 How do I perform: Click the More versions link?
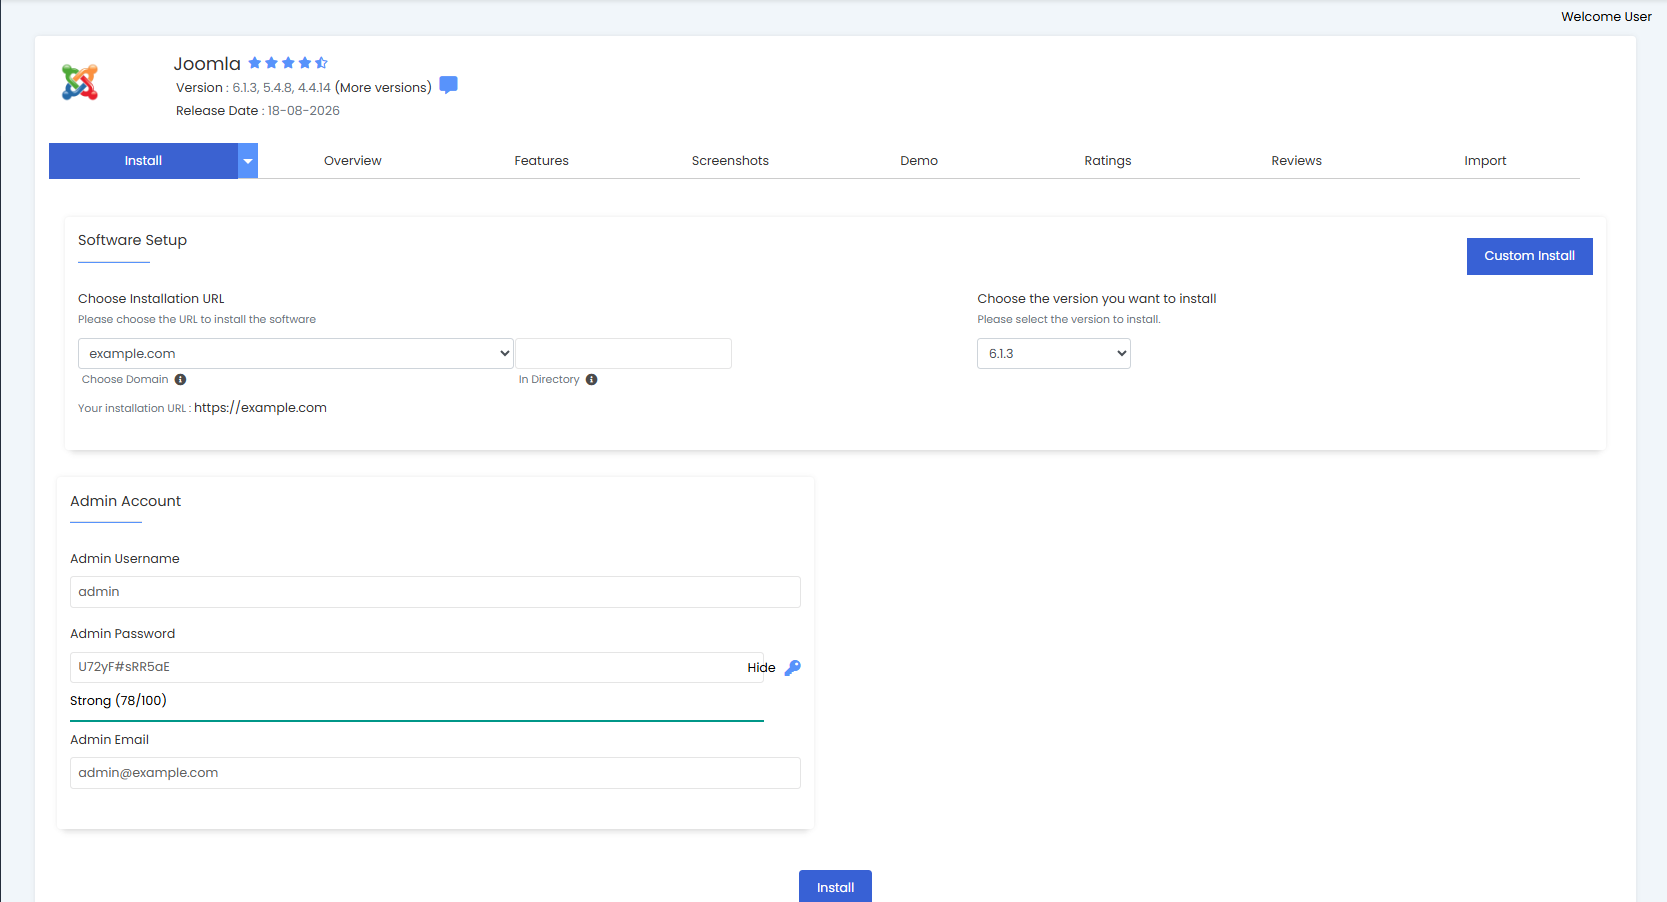point(384,88)
